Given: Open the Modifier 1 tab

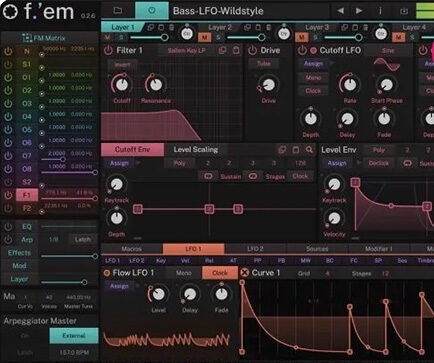Looking at the screenshot, I should pos(379,249).
